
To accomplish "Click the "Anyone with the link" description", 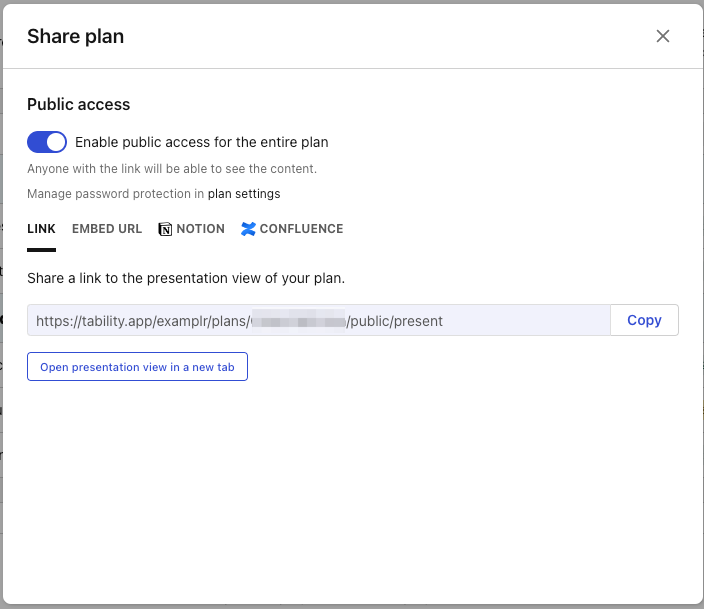I will (172, 168).
